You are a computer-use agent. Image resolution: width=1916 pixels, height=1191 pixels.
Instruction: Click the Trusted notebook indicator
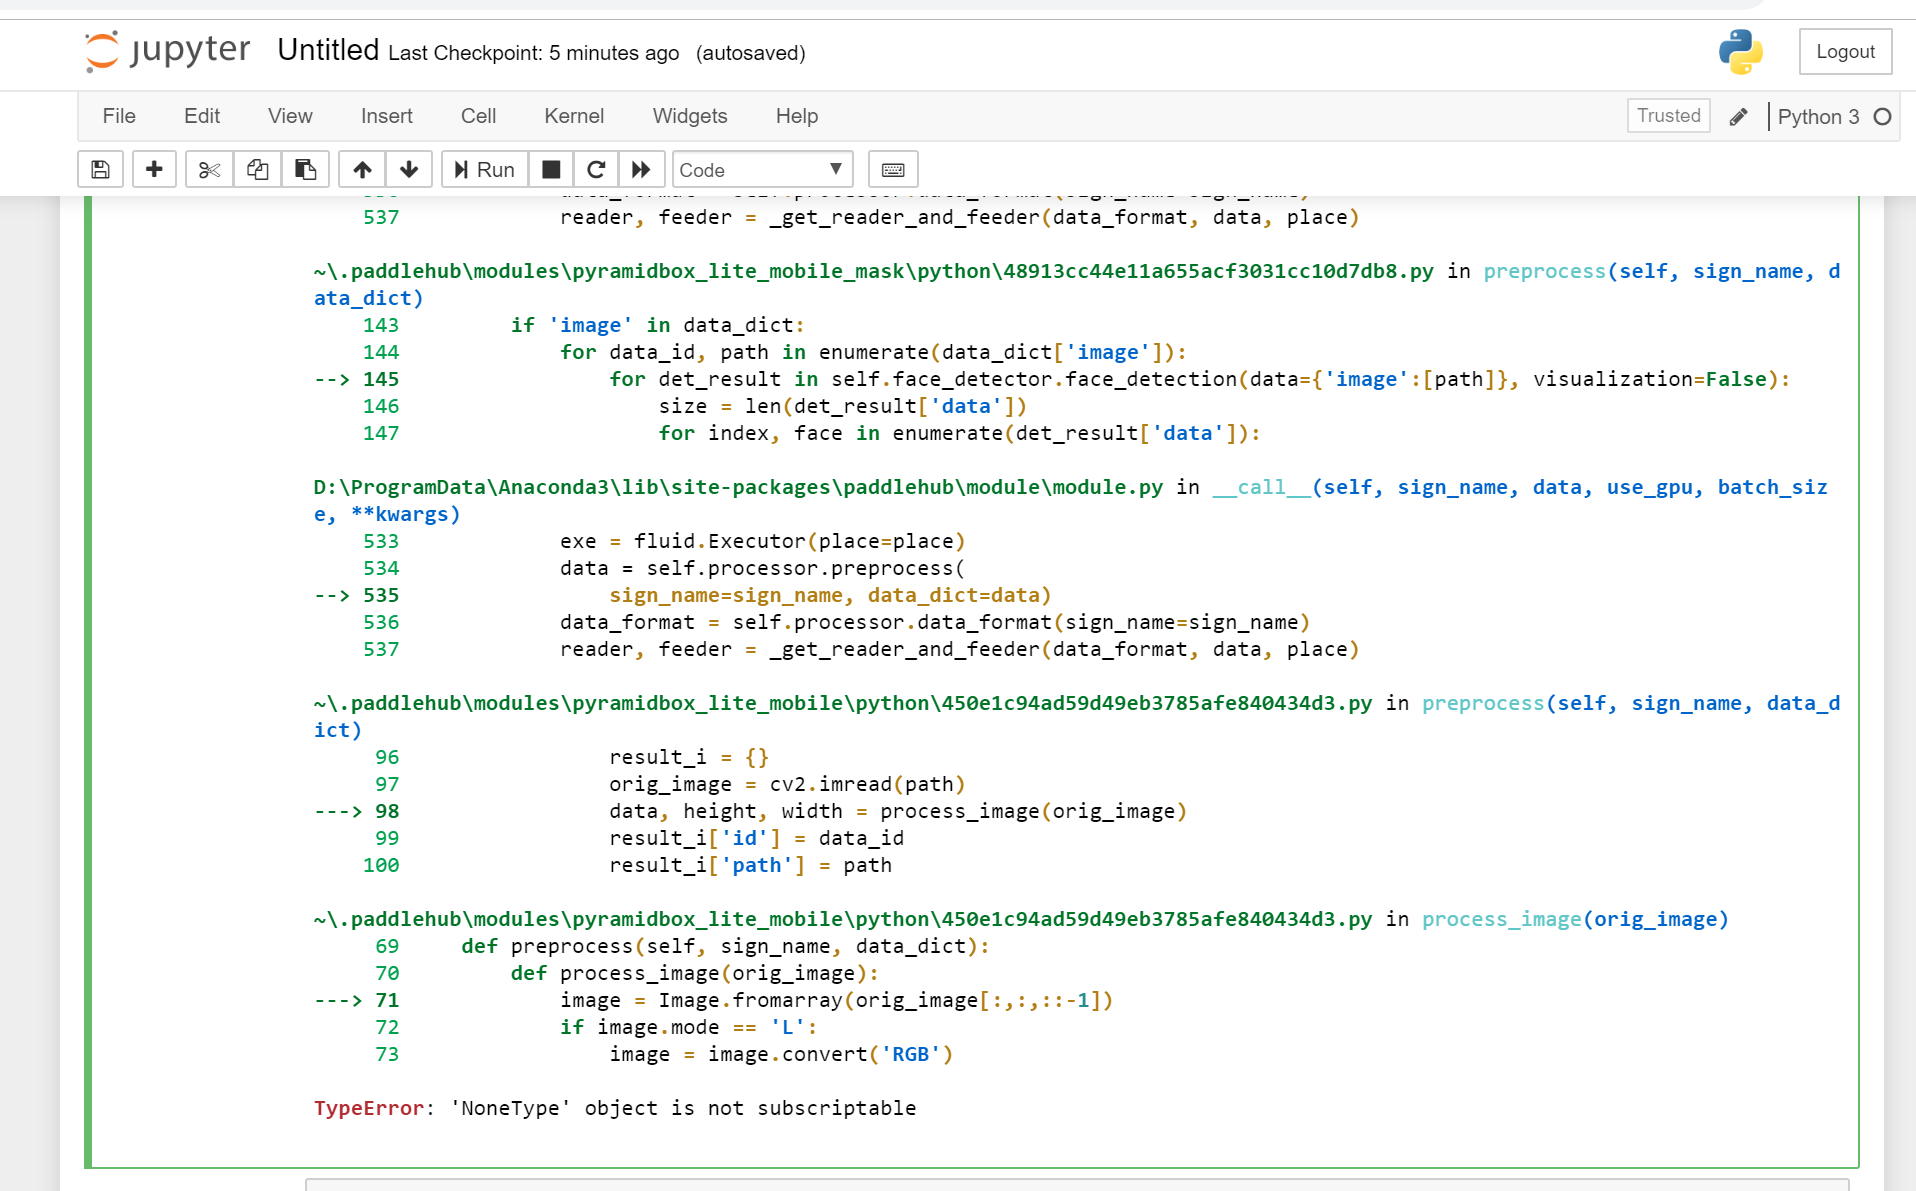click(1669, 116)
